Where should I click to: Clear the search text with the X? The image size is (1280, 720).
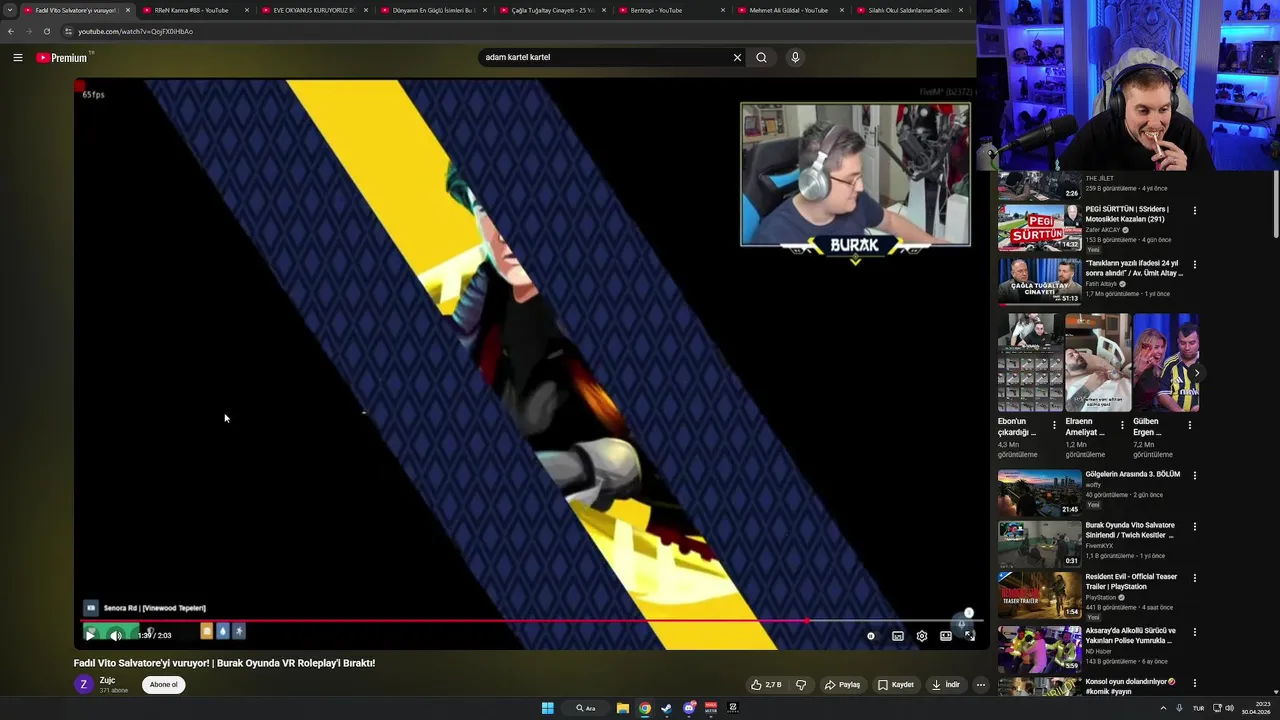pyautogui.click(x=737, y=57)
